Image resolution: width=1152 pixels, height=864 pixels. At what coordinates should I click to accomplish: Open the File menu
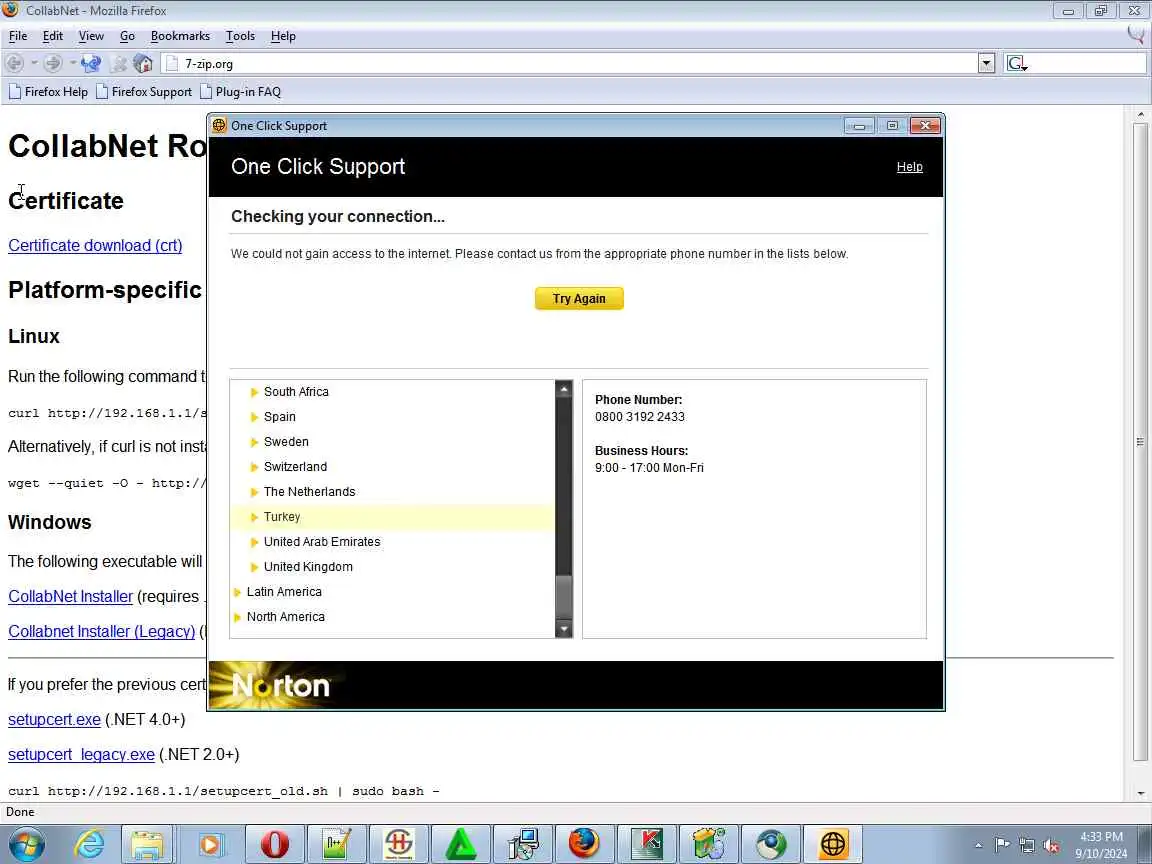click(18, 36)
